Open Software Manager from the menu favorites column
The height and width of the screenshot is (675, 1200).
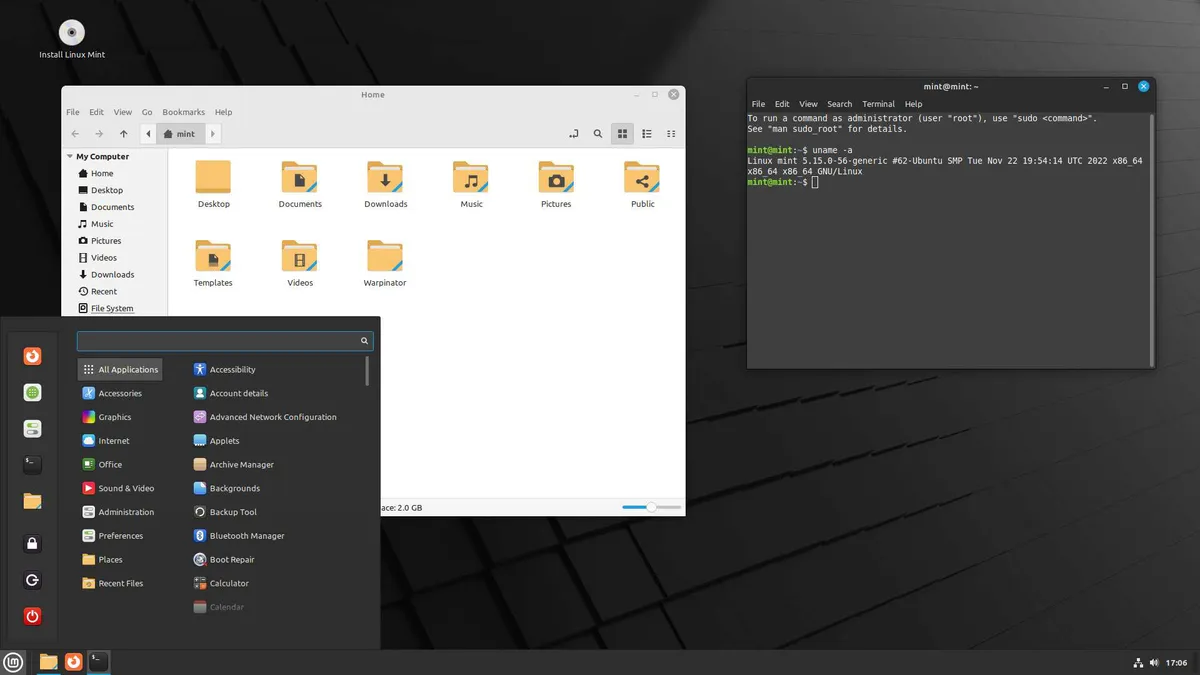click(32, 393)
